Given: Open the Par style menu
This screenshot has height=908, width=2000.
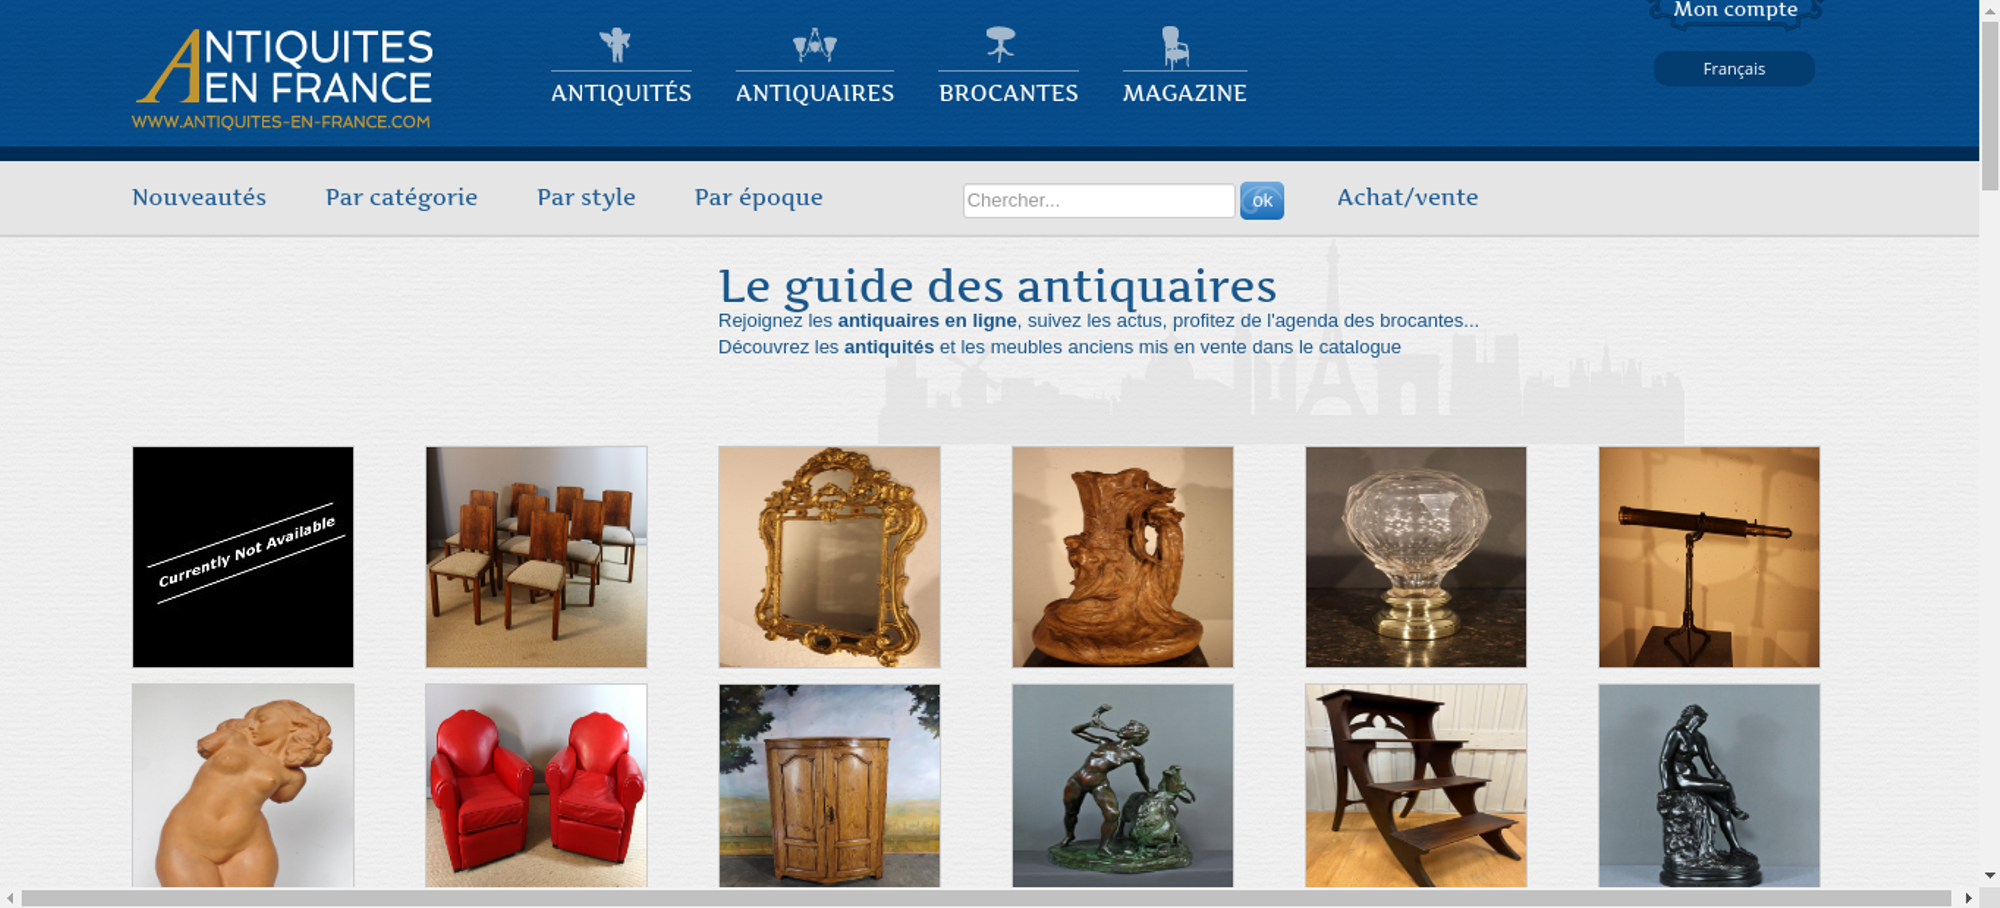Looking at the screenshot, I should click(586, 197).
